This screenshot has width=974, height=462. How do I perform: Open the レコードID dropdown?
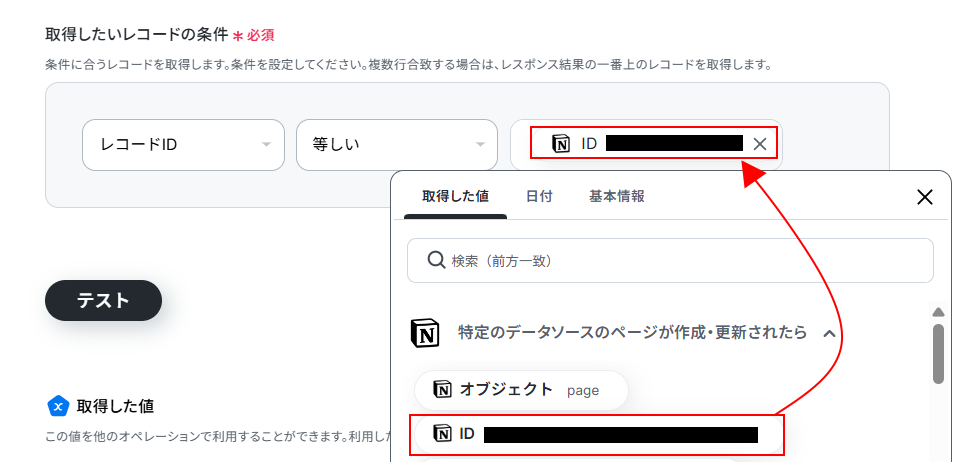click(183, 145)
